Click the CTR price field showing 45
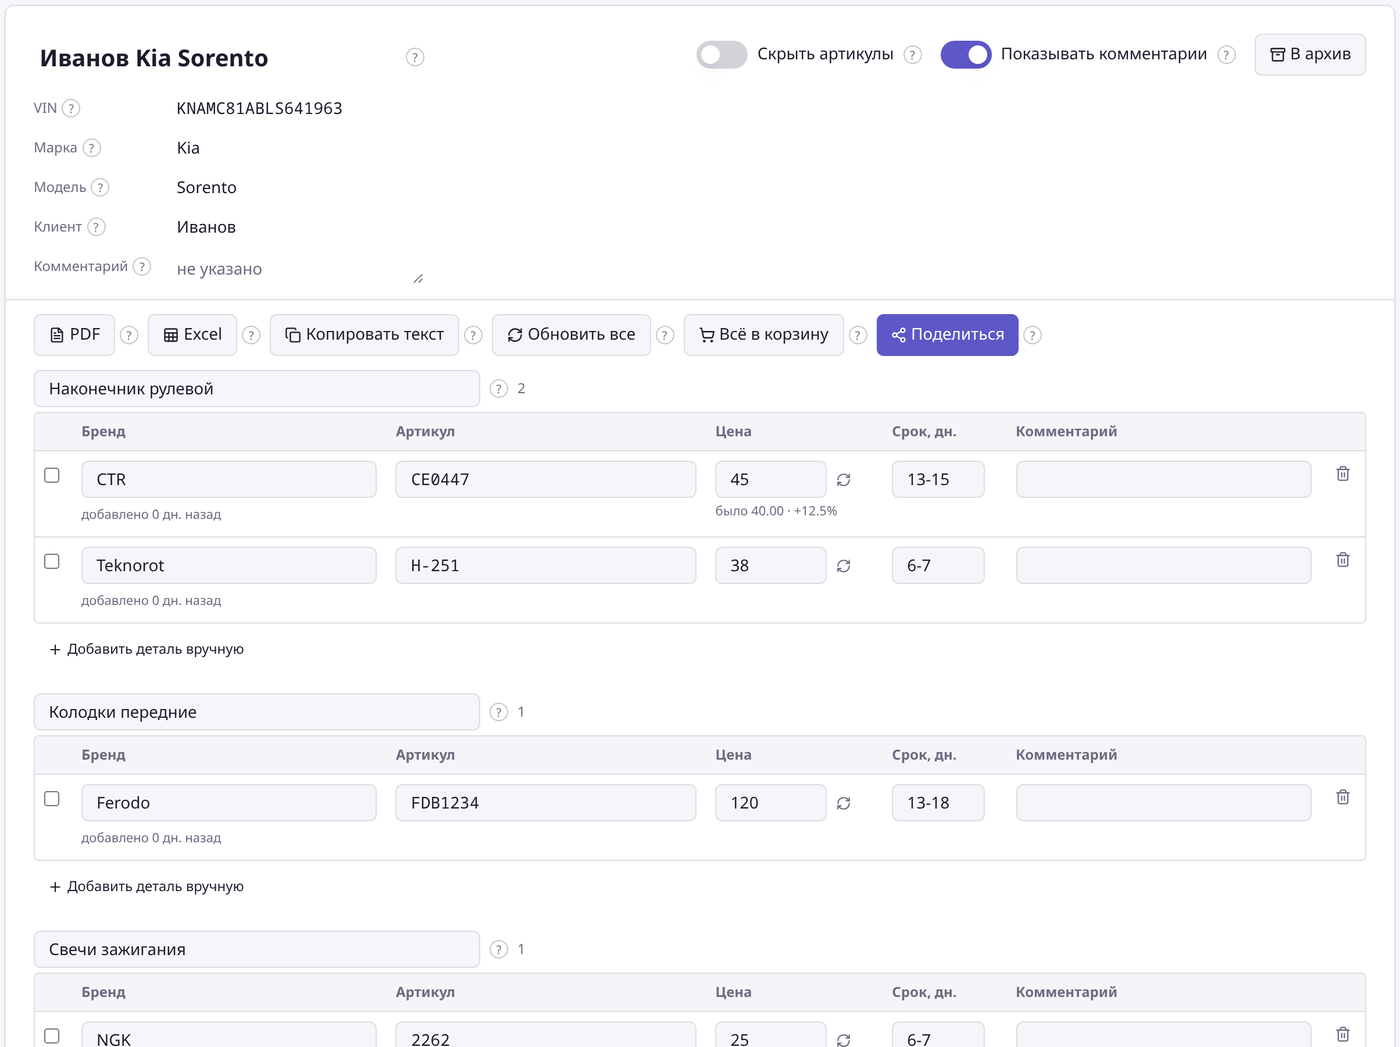Image resolution: width=1400 pixels, height=1047 pixels. tap(771, 479)
